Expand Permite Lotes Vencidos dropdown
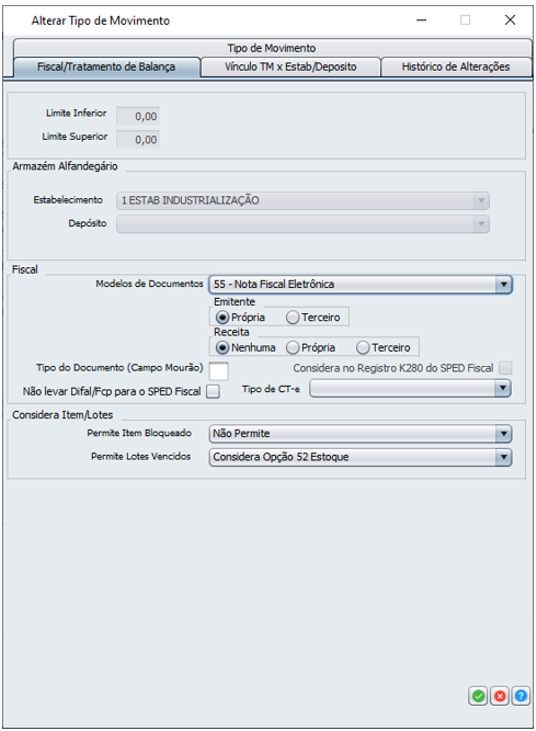The height and width of the screenshot is (731, 536). 360,457
